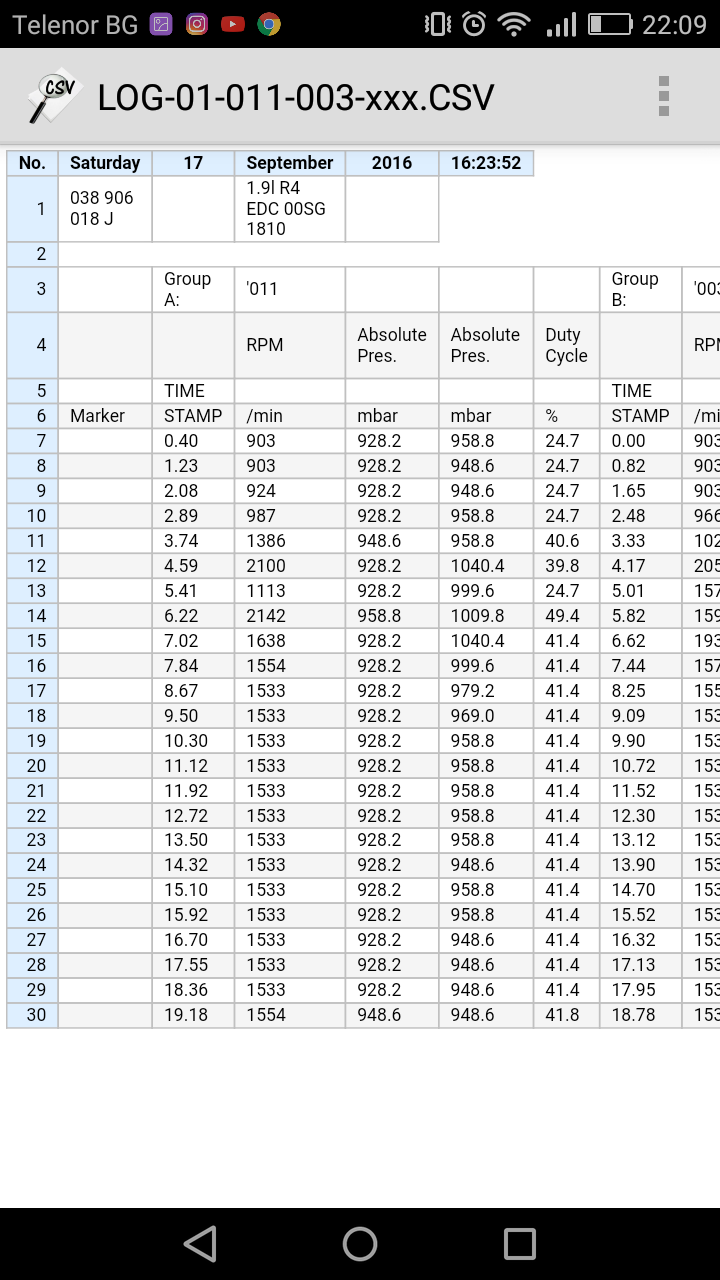Select the 'No.' column header

[32, 163]
